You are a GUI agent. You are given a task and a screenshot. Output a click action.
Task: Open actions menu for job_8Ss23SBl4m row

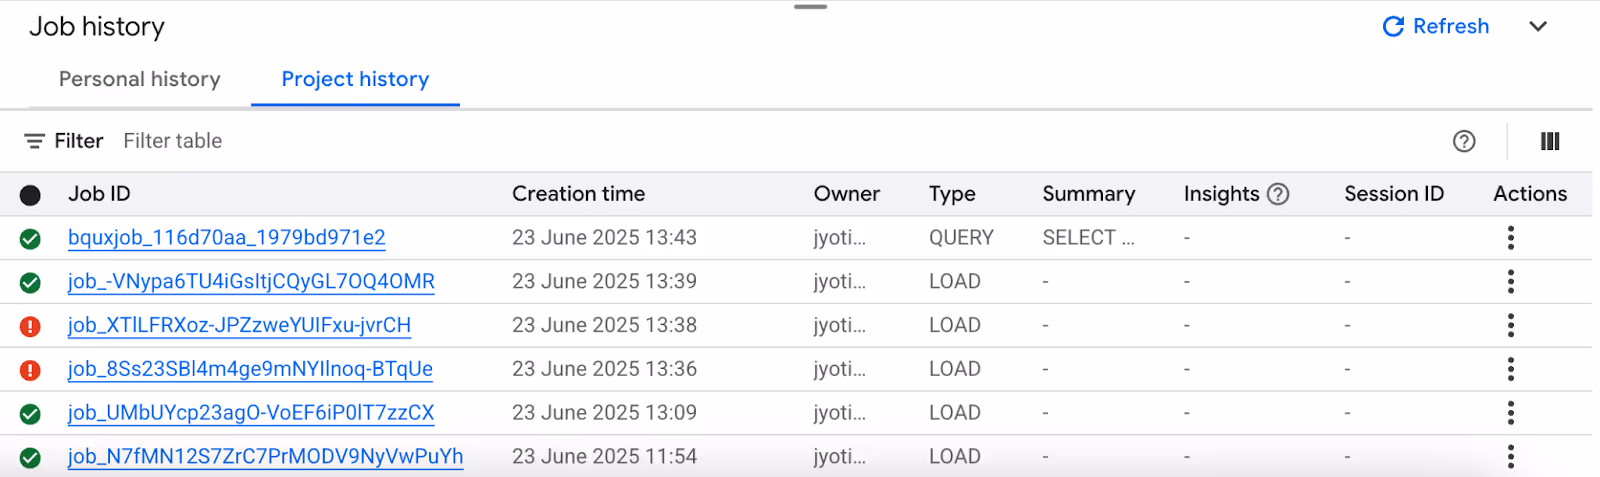[x=1511, y=369]
